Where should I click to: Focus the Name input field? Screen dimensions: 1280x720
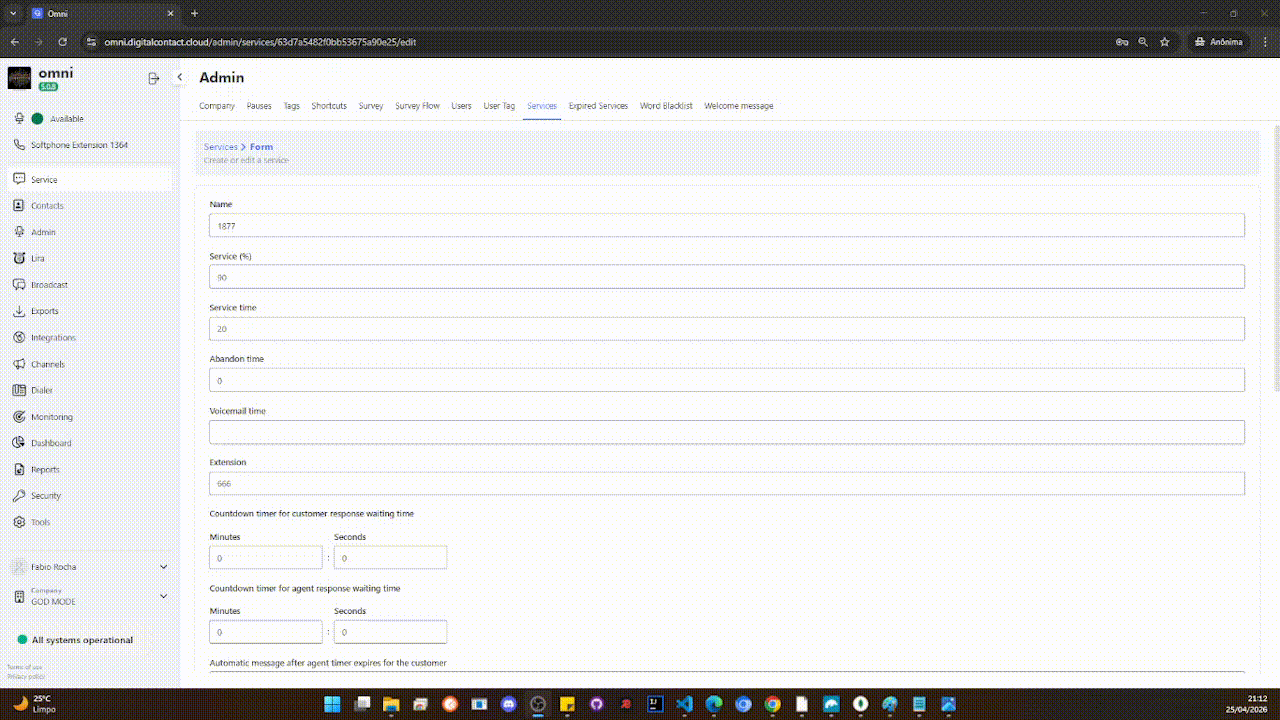coord(727,225)
